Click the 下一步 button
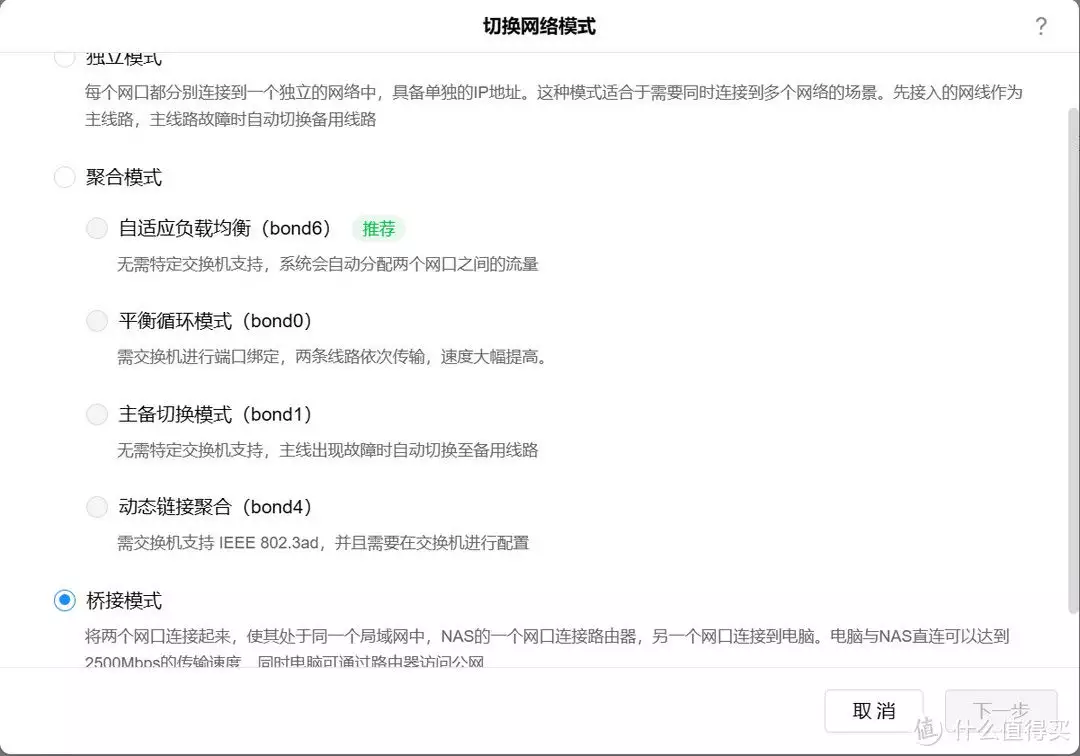This screenshot has width=1080, height=756. pyautogui.click(x=1001, y=711)
